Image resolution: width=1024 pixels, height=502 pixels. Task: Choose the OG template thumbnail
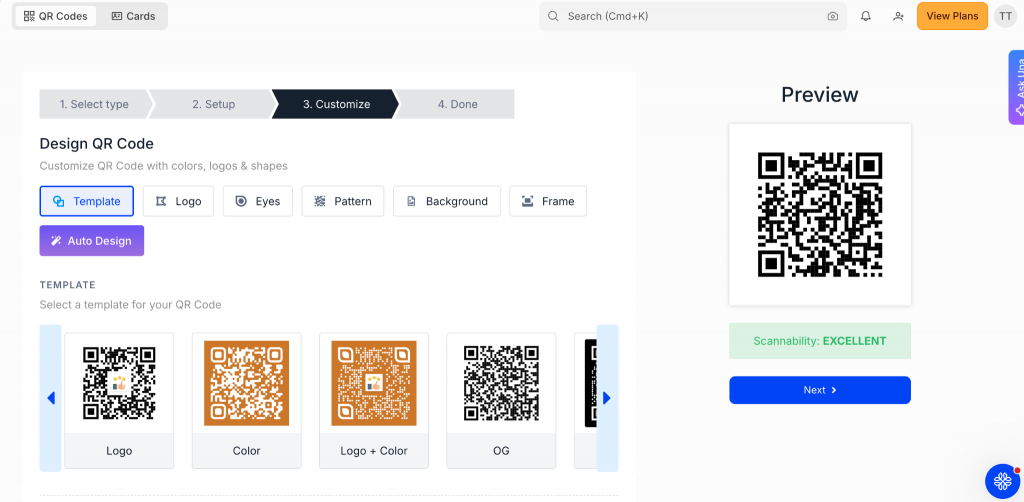(501, 400)
